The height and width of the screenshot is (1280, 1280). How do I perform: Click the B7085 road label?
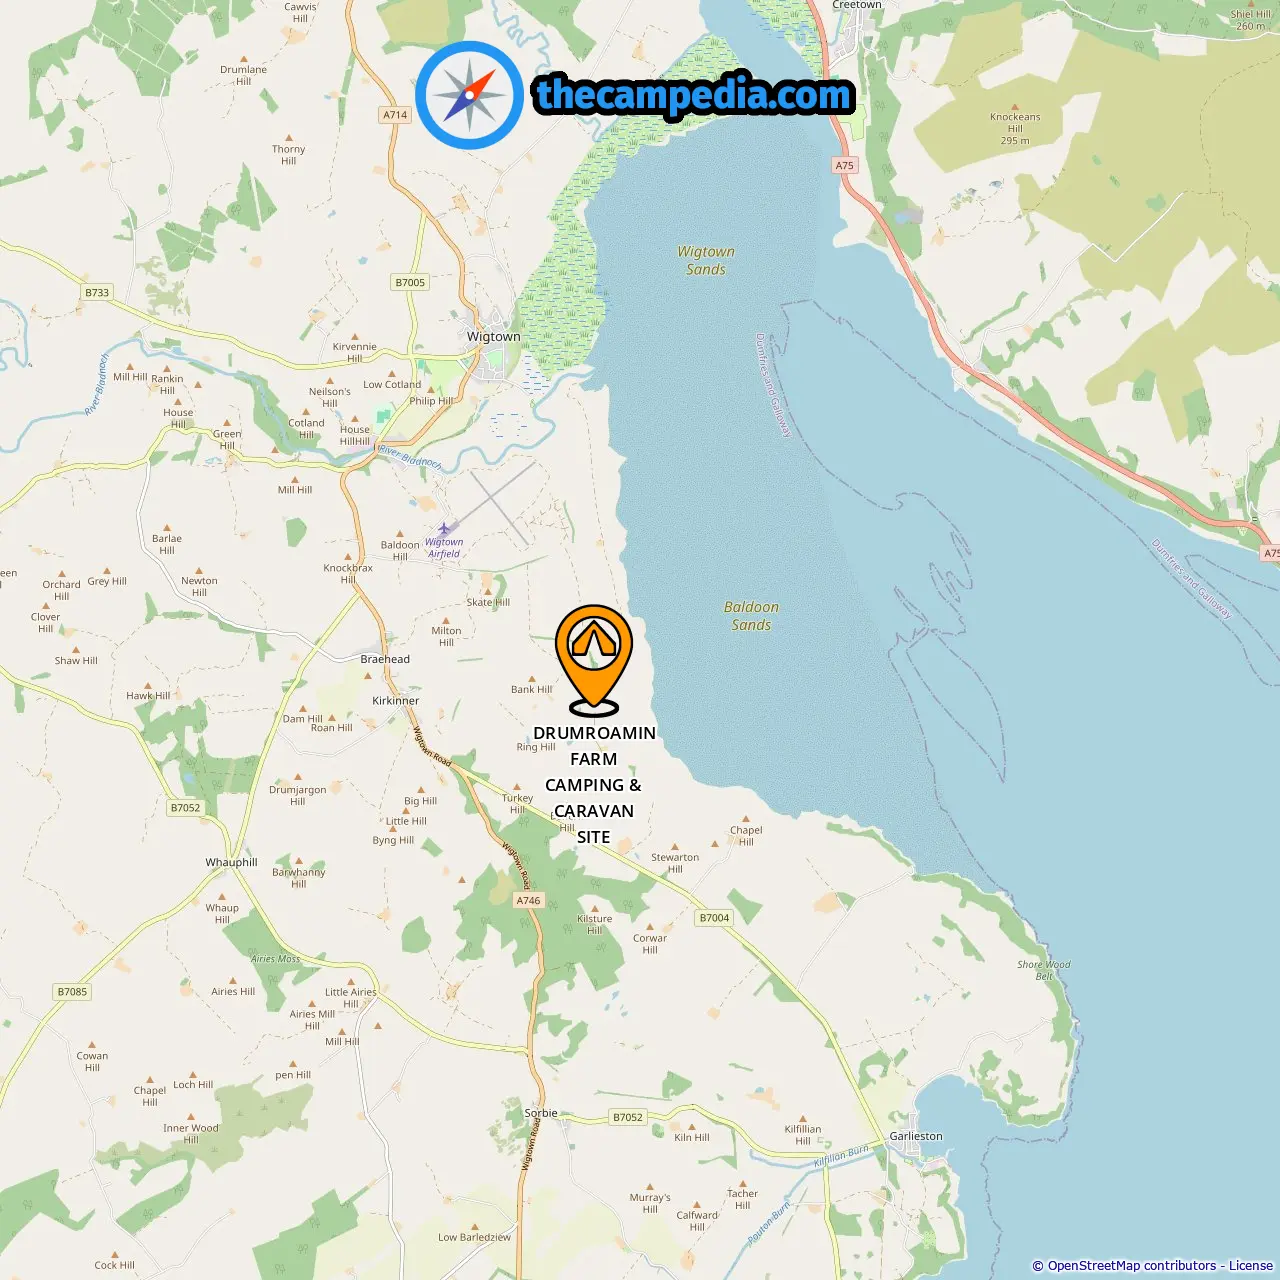(72, 992)
